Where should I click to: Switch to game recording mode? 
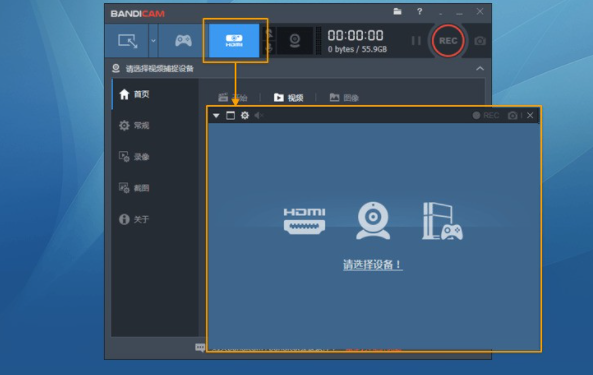pyautogui.click(x=183, y=41)
